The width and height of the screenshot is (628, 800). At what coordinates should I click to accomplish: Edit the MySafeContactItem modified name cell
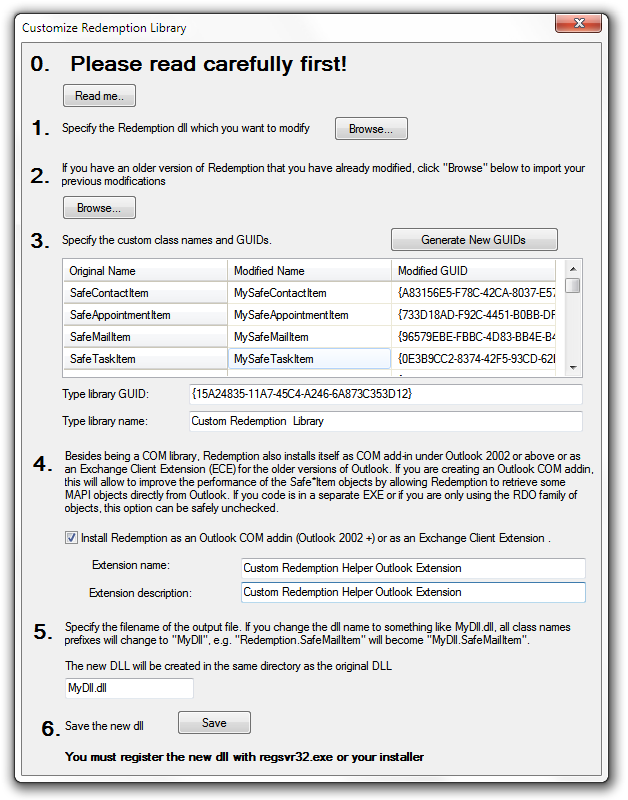pyautogui.click(x=309, y=293)
